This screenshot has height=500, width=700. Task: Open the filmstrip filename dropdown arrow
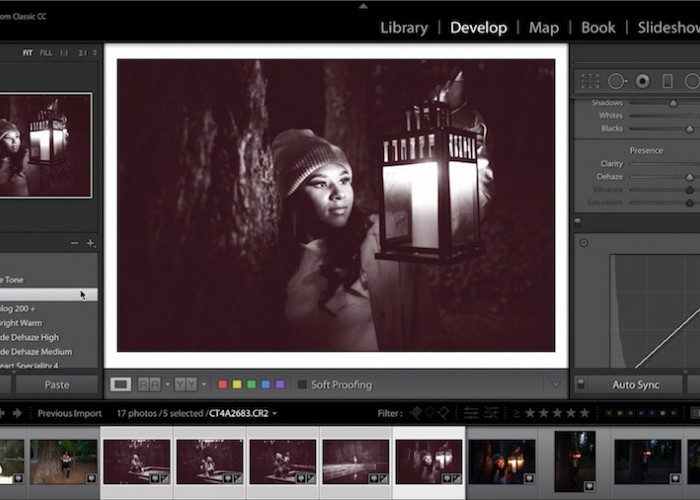(275, 413)
